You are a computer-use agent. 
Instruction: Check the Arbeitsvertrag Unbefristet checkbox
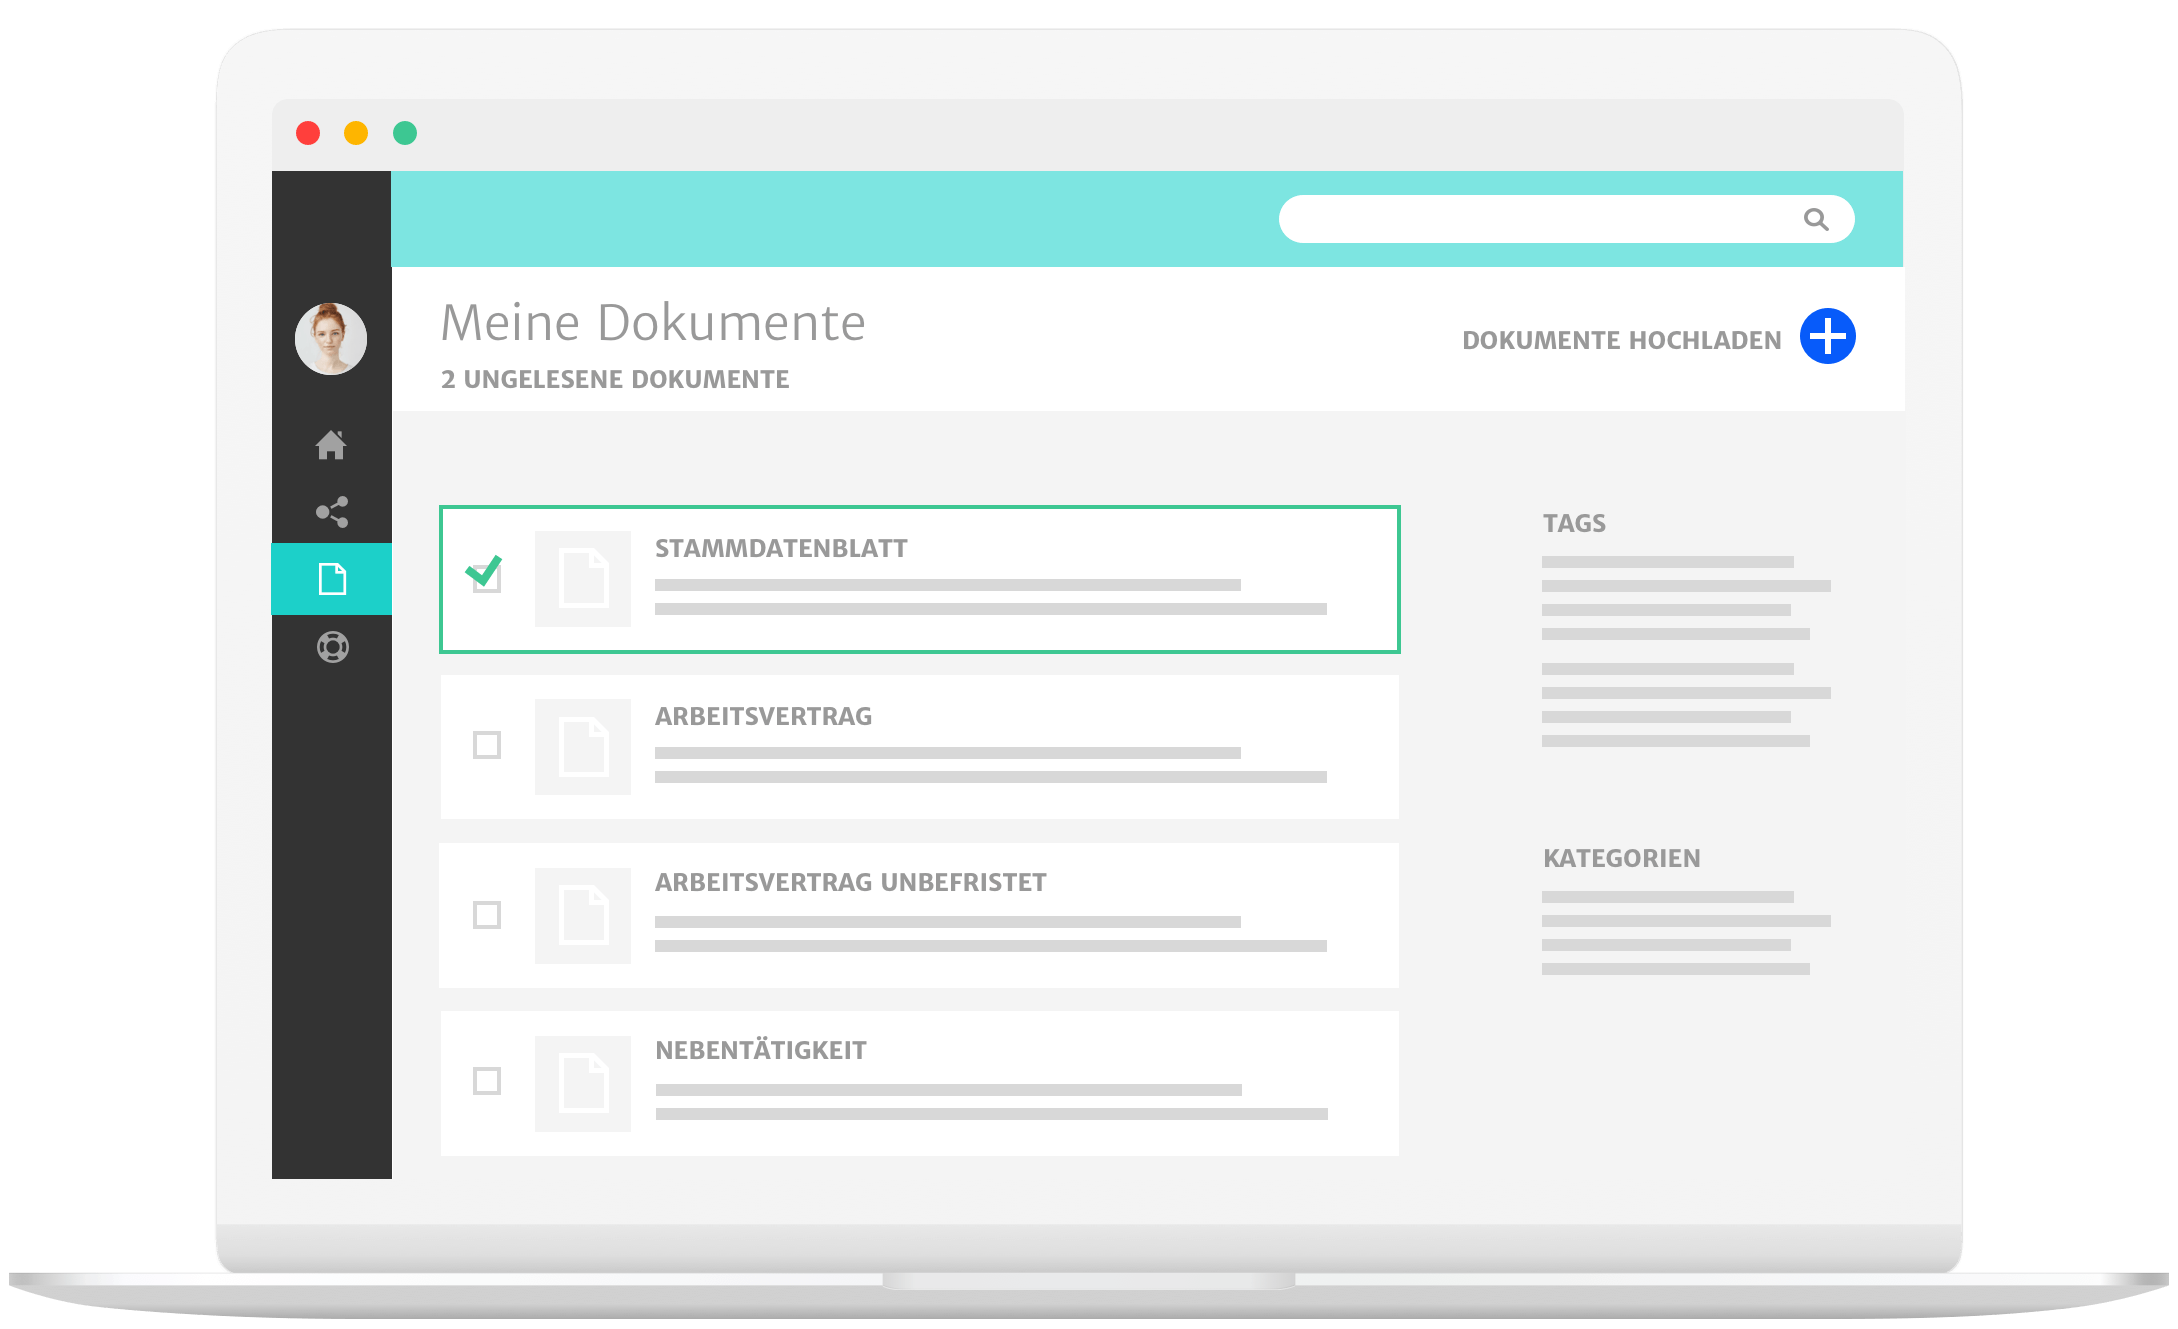[x=487, y=913]
